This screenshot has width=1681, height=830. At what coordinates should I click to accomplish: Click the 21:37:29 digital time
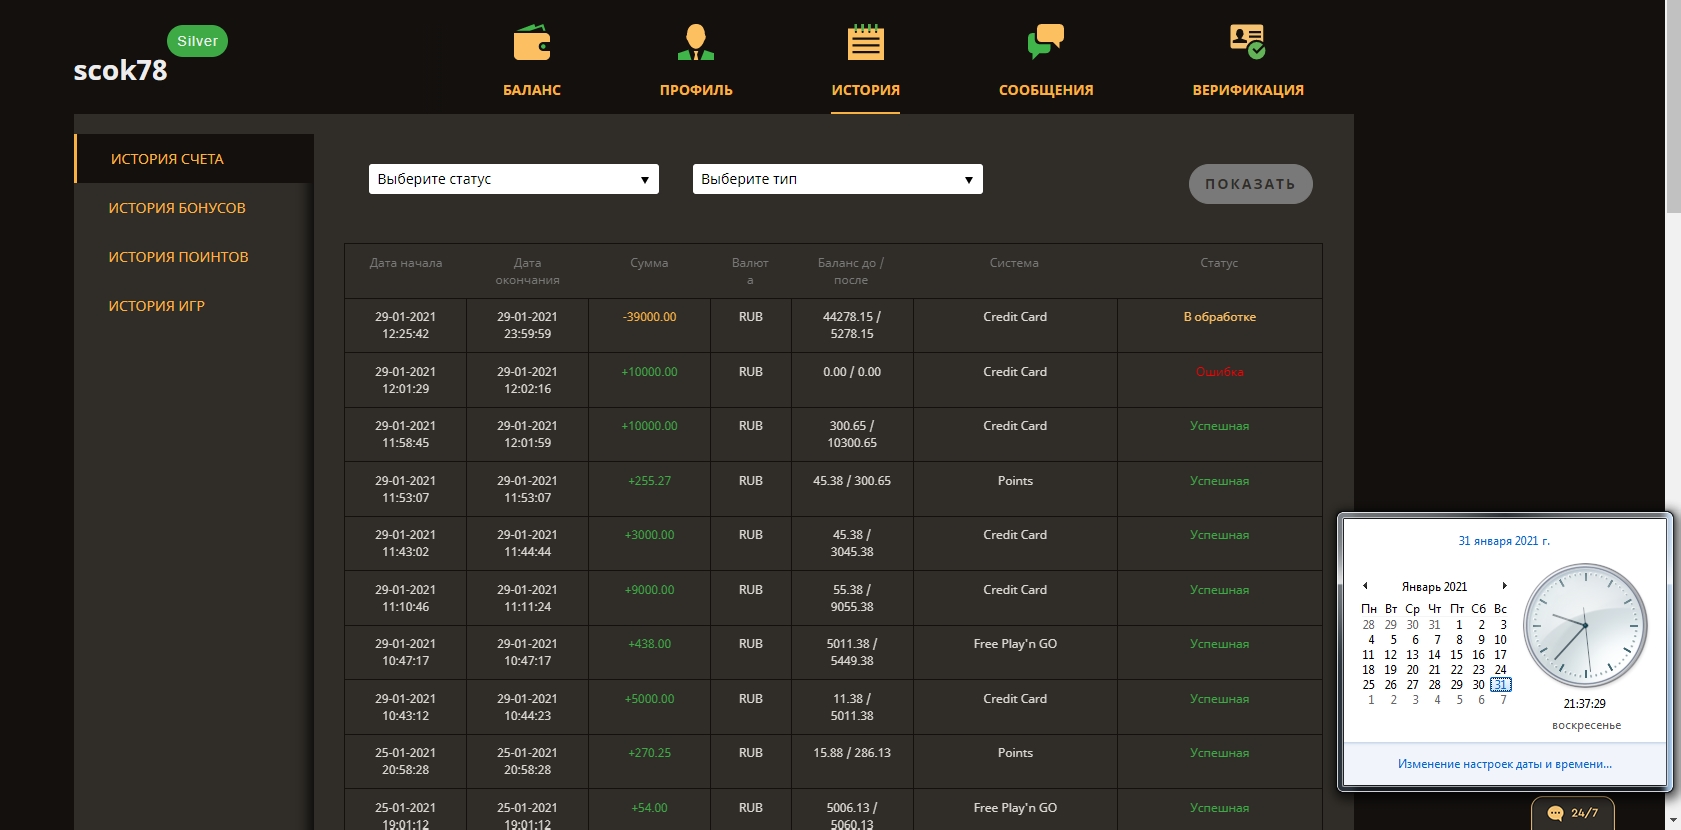point(1584,704)
